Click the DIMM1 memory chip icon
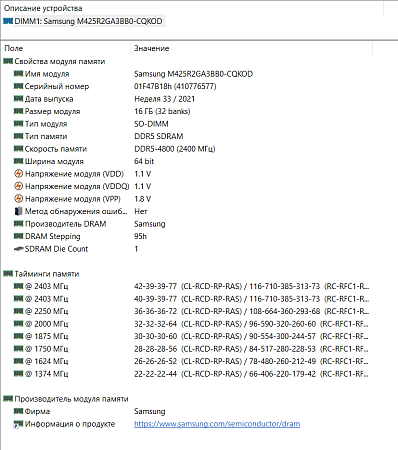 coord(8,21)
